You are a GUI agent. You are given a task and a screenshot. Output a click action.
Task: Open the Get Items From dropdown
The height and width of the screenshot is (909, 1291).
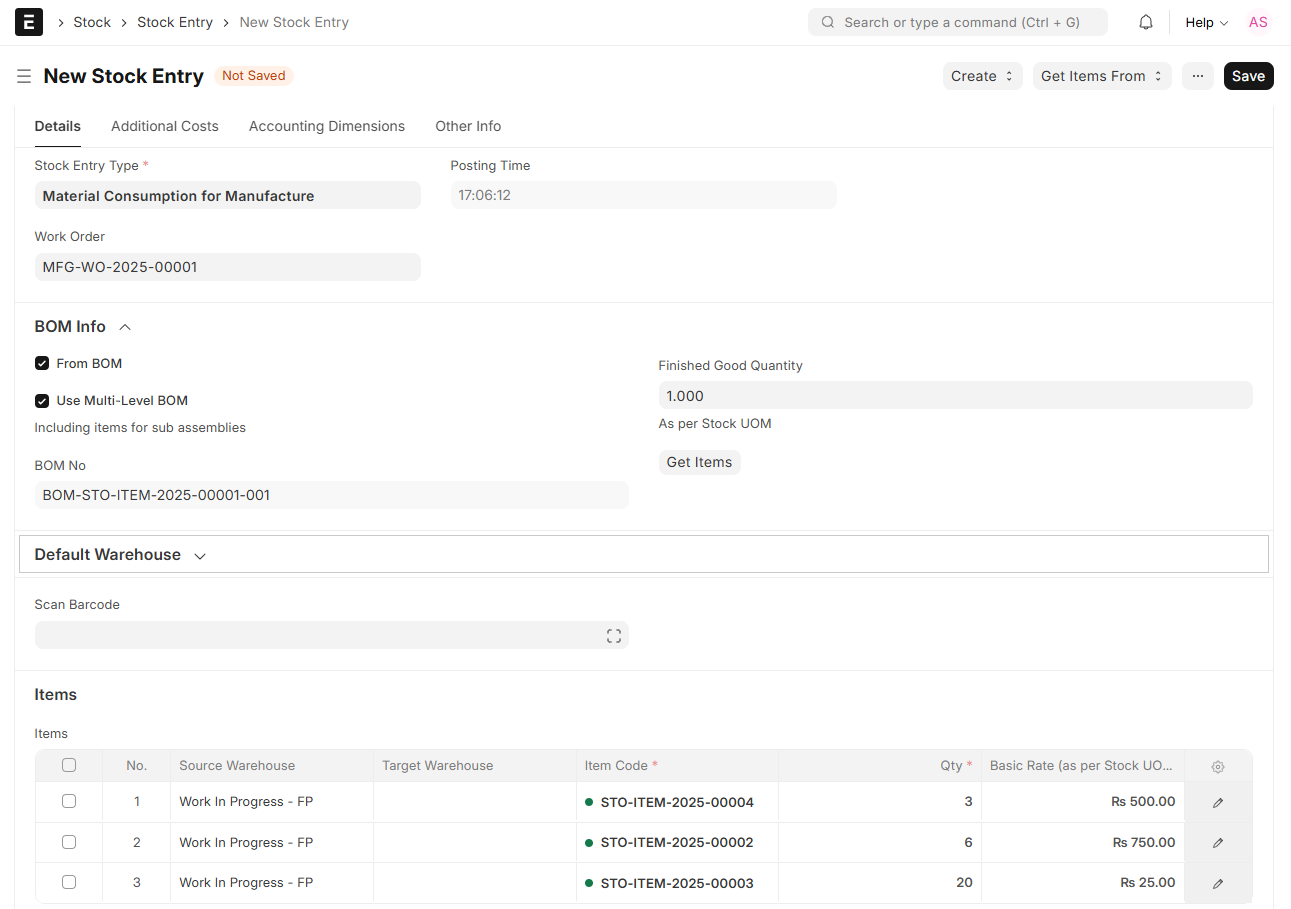click(x=1101, y=76)
